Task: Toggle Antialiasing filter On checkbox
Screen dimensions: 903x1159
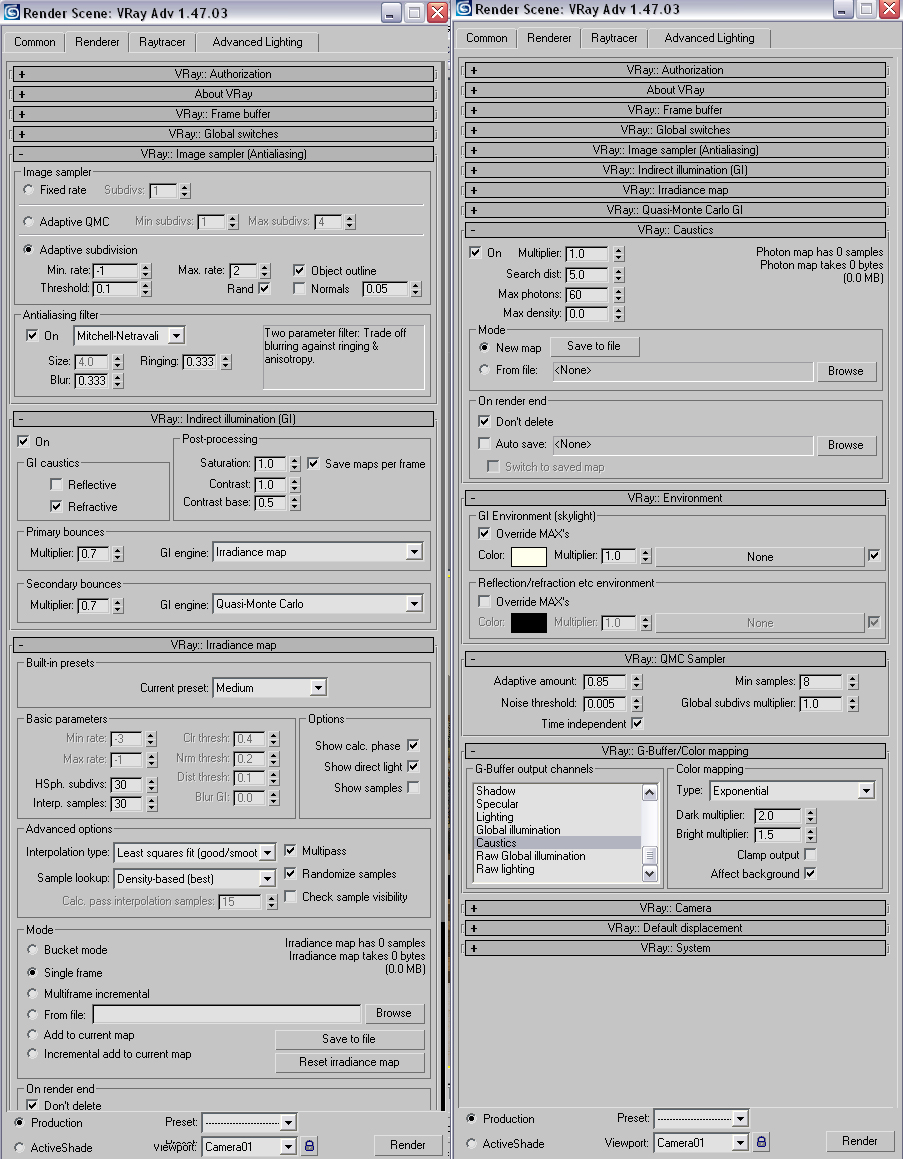Action: click(32, 336)
